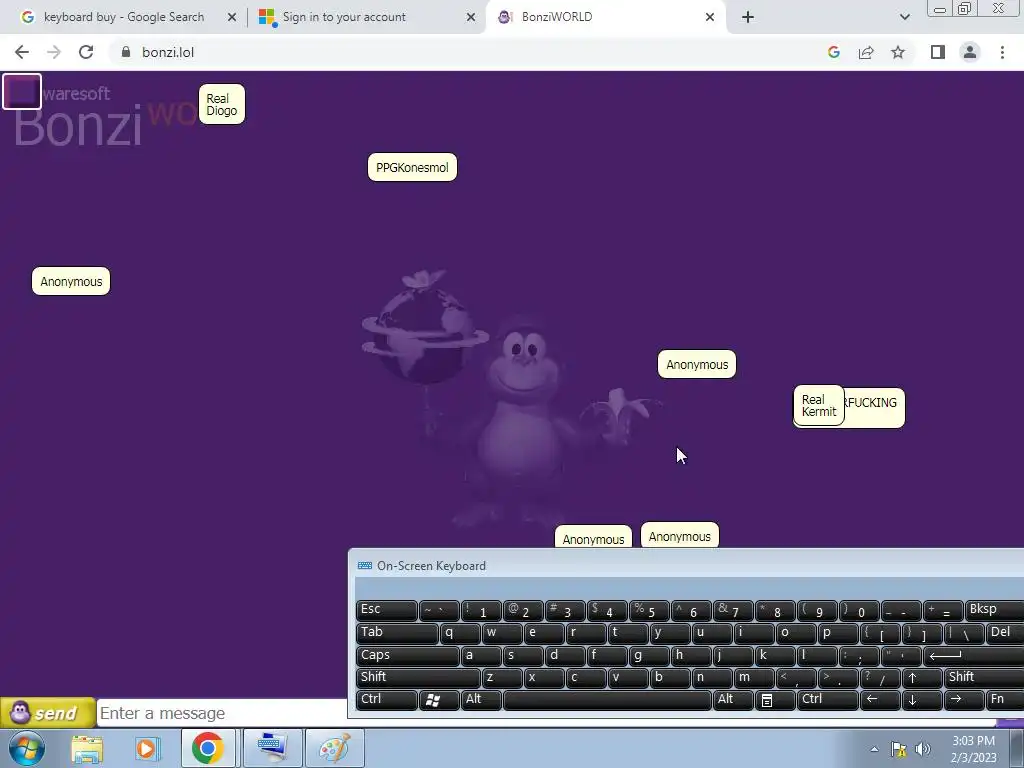Open the Paint taskbar icon
This screenshot has height=768, width=1024.
point(334,748)
